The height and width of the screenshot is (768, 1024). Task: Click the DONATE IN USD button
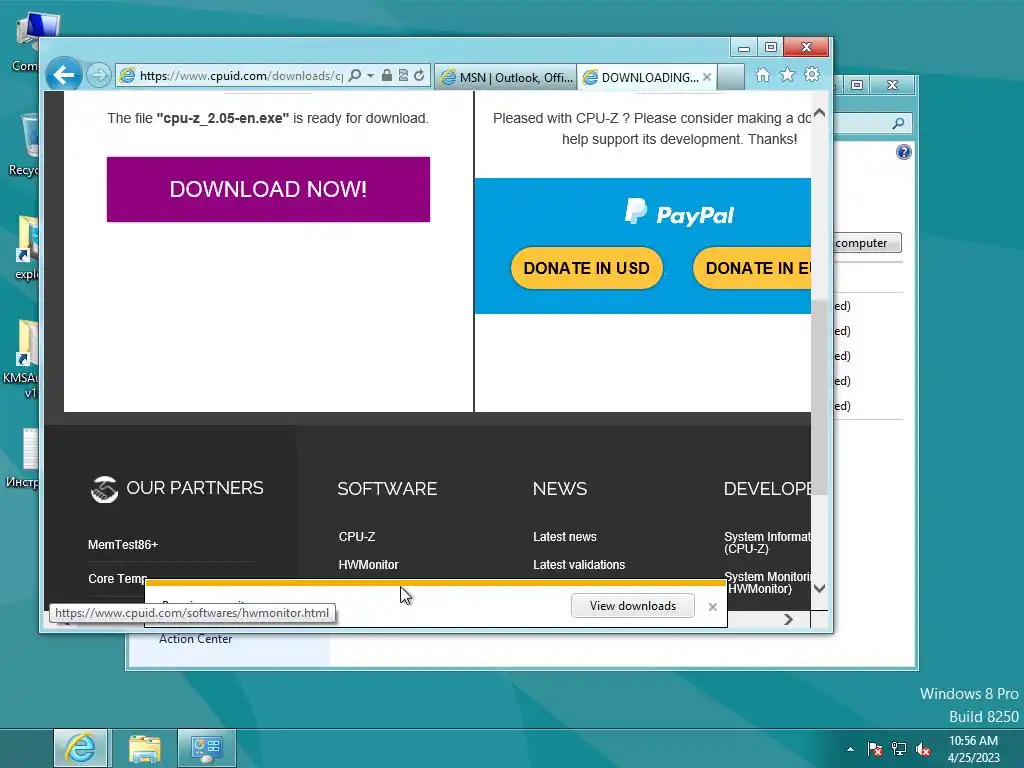click(x=586, y=268)
